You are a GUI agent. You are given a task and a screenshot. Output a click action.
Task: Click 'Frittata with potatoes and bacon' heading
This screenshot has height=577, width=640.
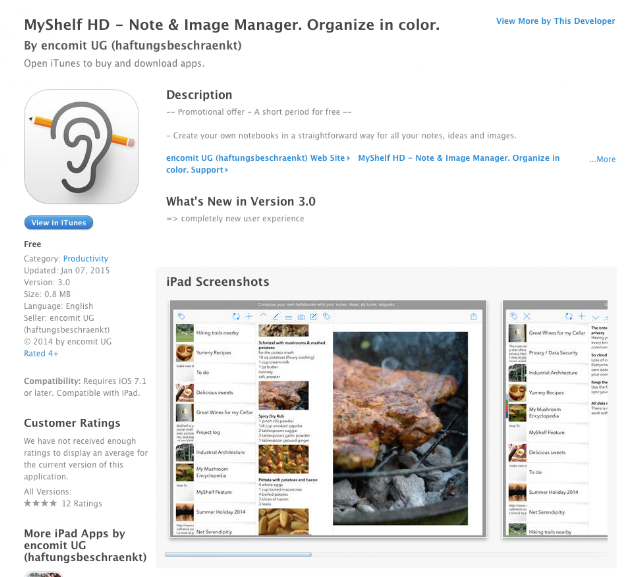click(x=288, y=480)
